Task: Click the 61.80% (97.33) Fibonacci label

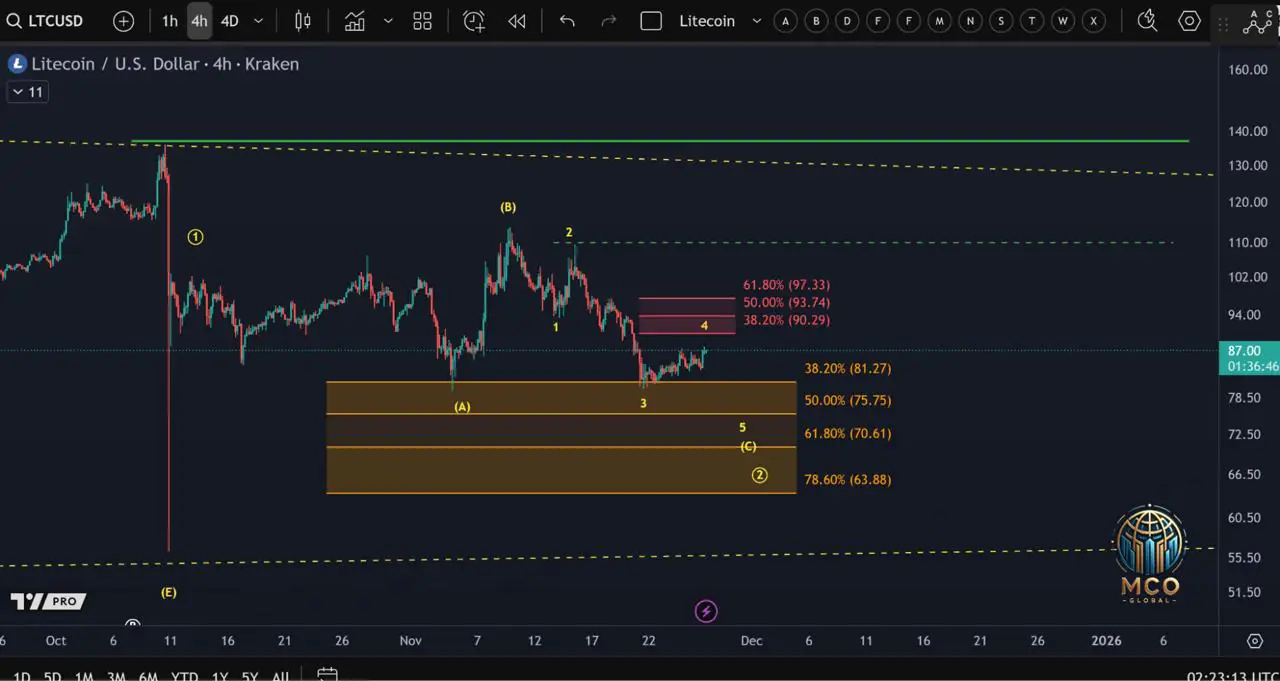Action: click(x=786, y=285)
